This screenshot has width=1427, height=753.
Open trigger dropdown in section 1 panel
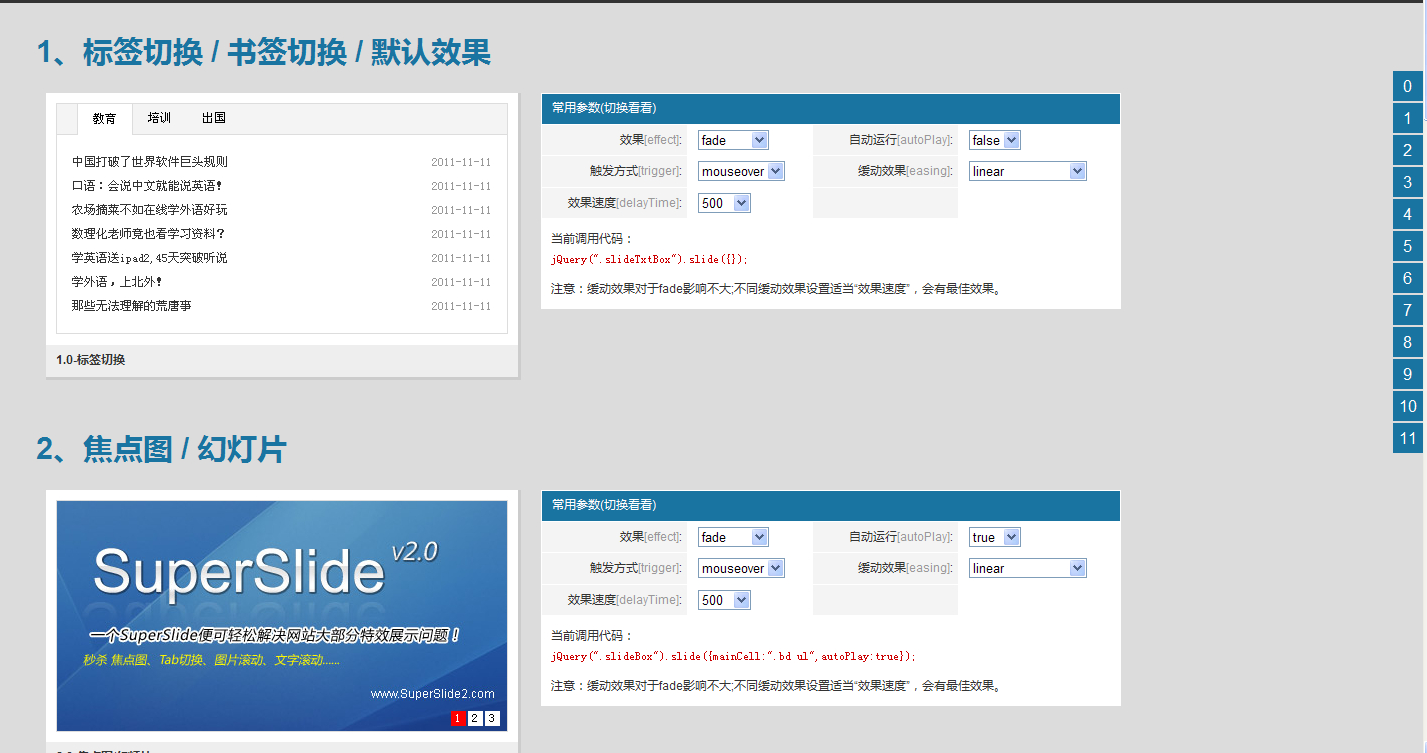click(741, 171)
